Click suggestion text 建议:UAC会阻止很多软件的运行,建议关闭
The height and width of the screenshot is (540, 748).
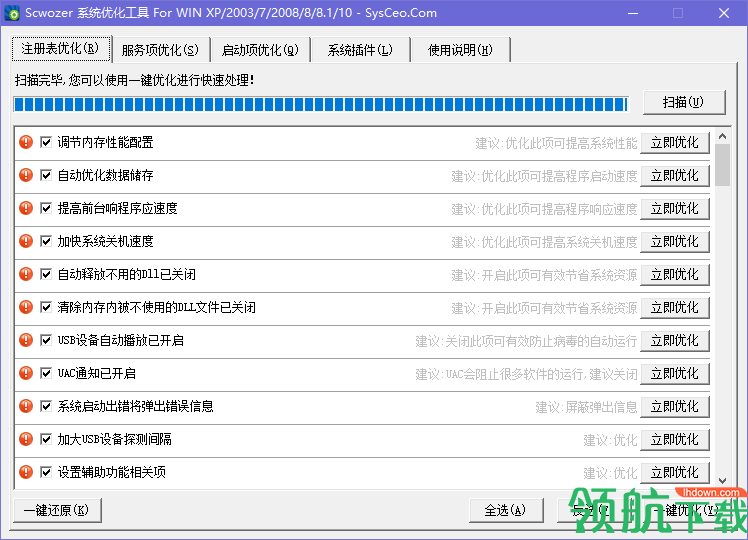pos(526,374)
